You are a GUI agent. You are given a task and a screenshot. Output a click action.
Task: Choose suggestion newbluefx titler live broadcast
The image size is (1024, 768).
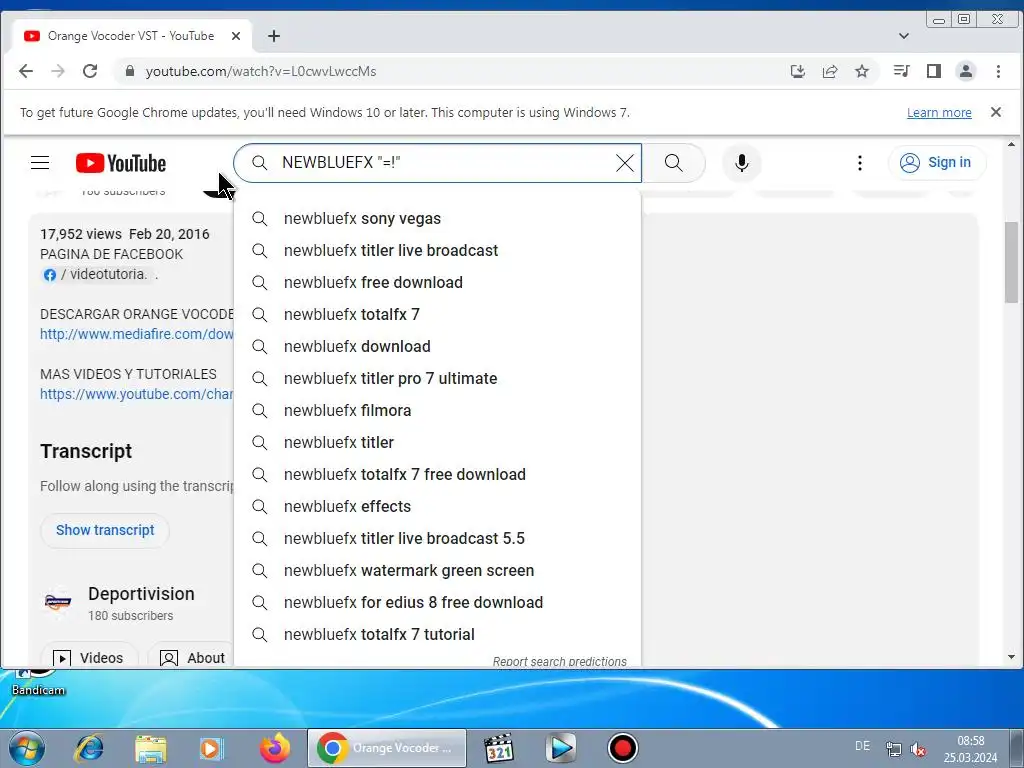pos(438,251)
